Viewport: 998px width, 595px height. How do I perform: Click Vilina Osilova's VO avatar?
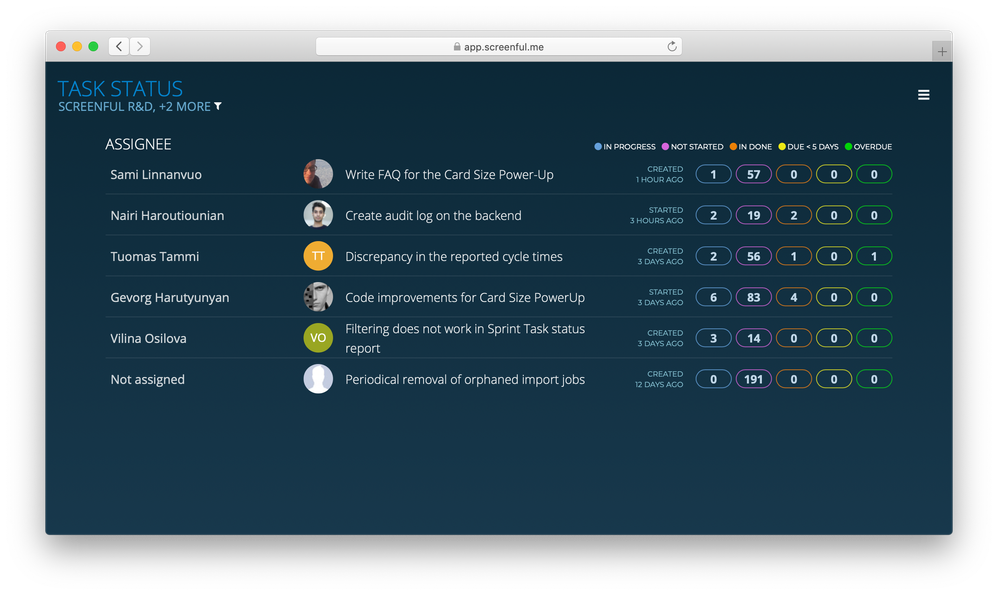tap(318, 338)
